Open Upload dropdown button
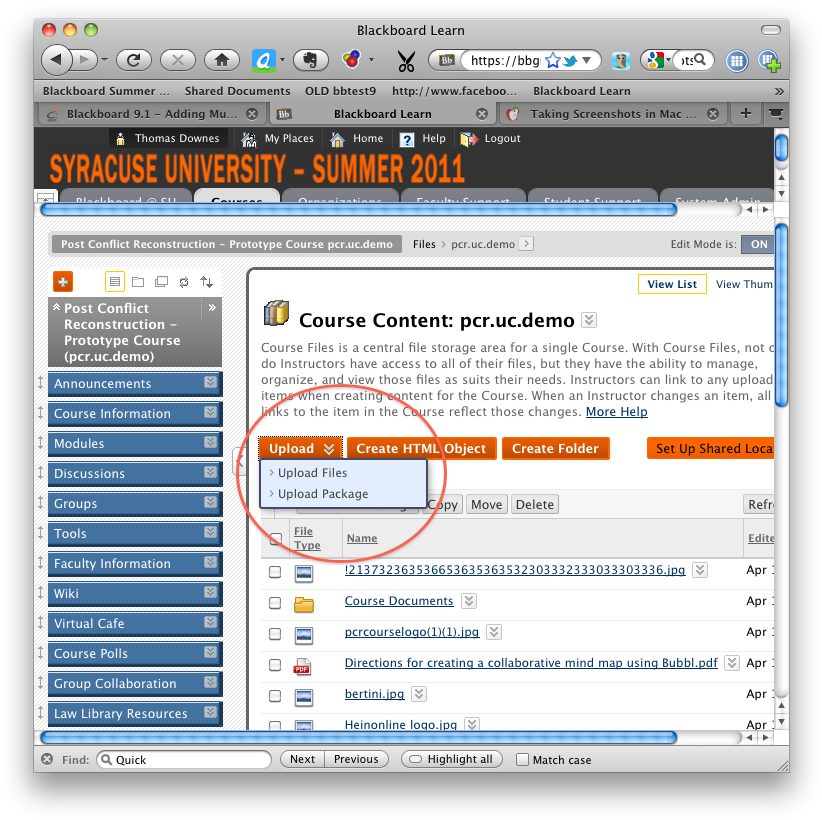 (300, 449)
